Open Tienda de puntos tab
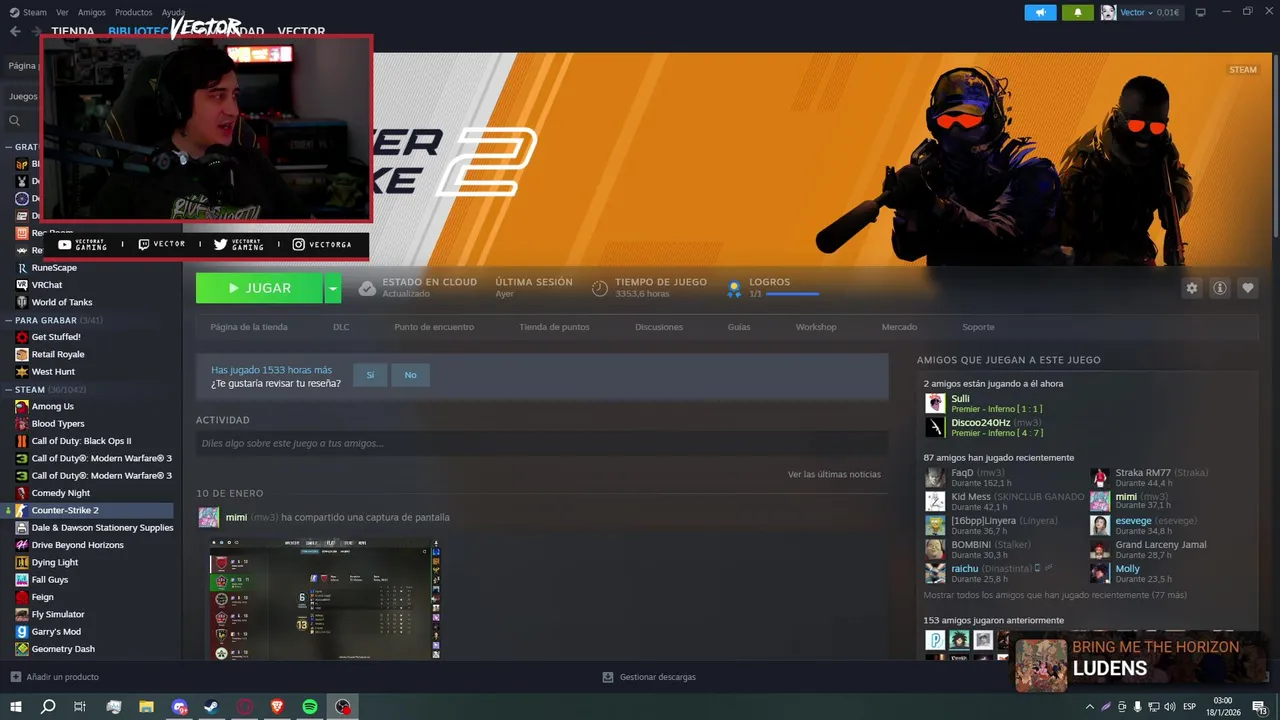The image size is (1280, 720). tap(554, 327)
